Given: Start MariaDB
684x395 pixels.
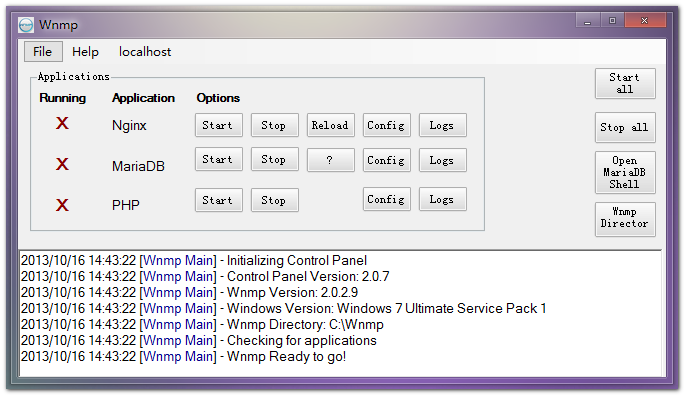Looking at the screenshot, I should [219, 159].
